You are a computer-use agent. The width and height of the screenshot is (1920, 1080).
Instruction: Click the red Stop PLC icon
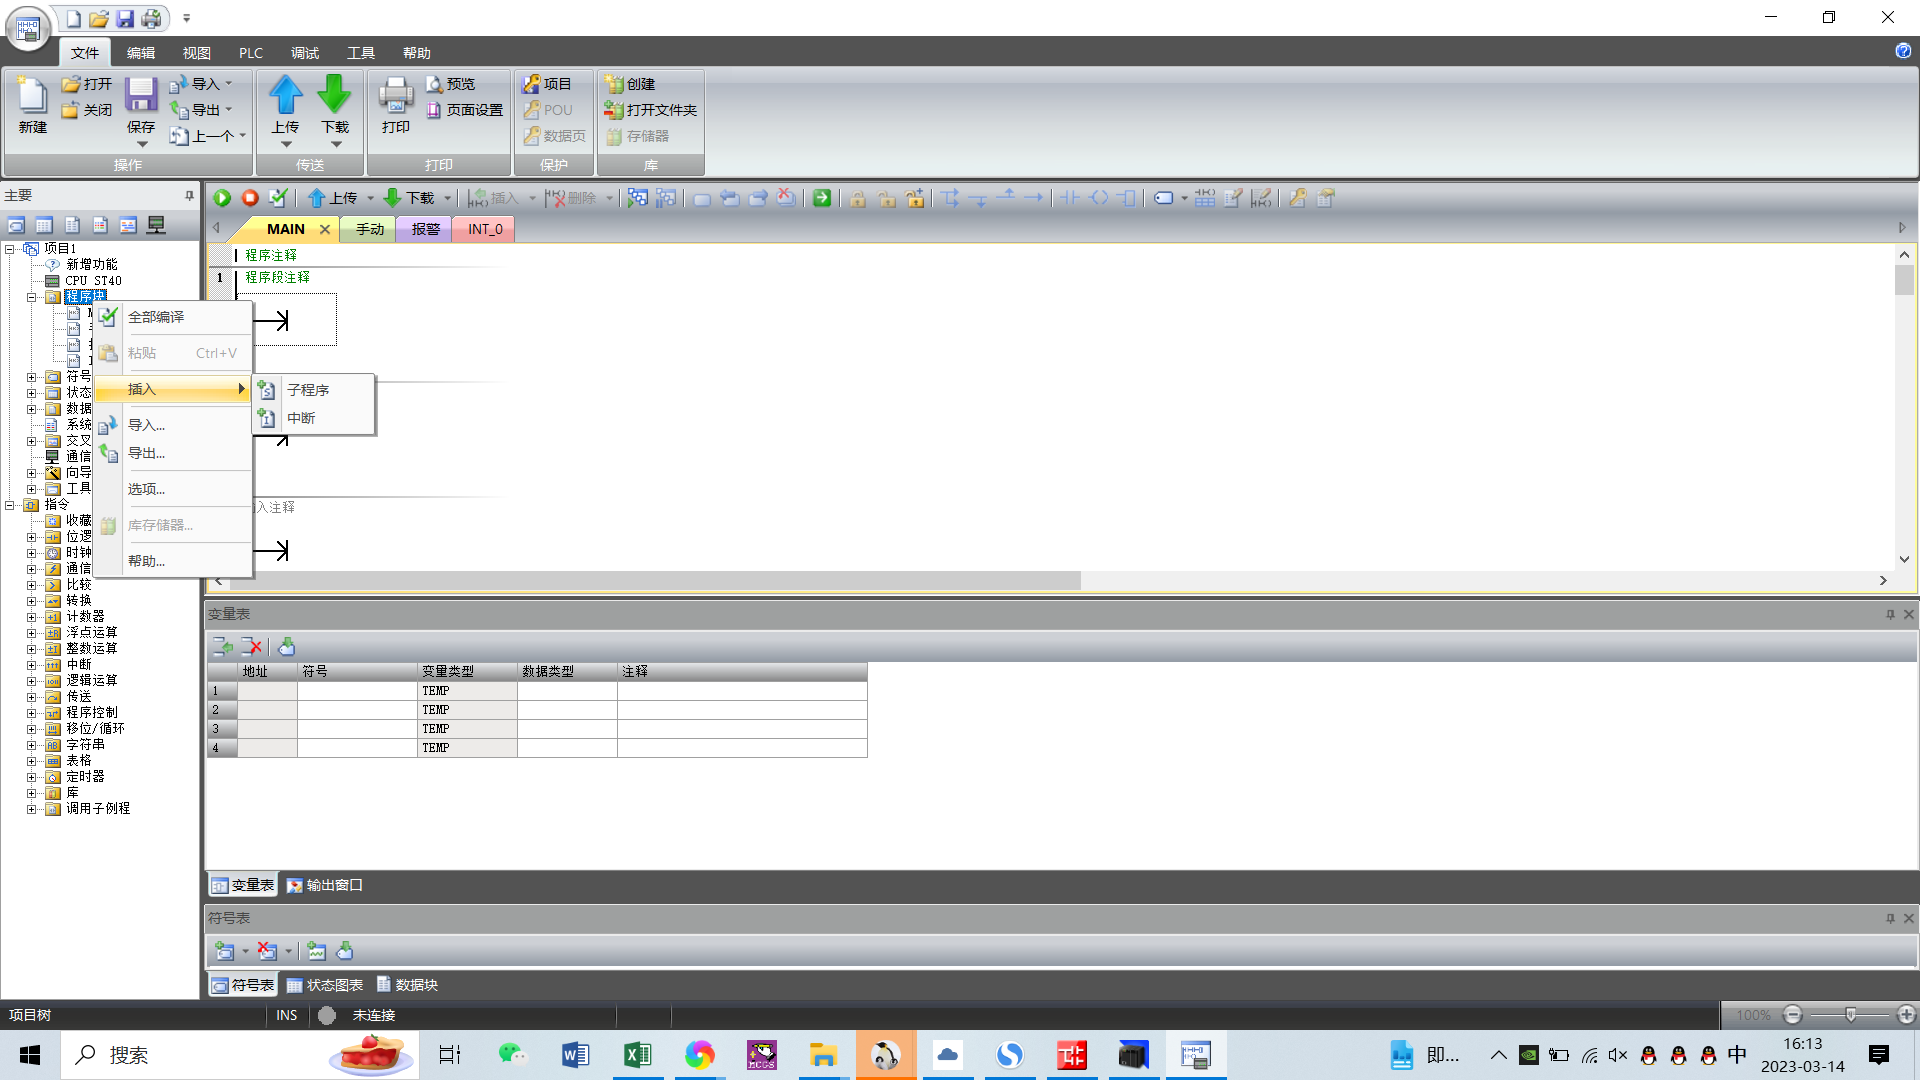tap(250, 198)
